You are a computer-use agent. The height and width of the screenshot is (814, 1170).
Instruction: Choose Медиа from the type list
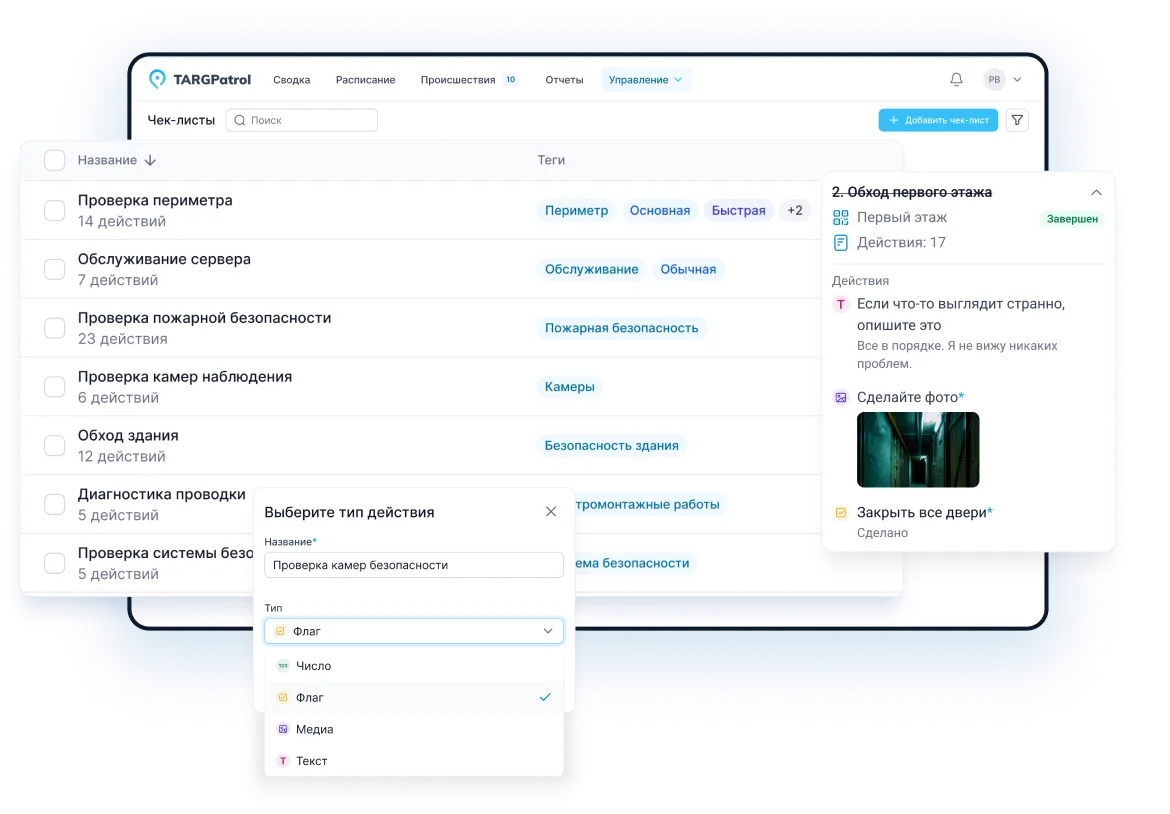tap(314, 729)
